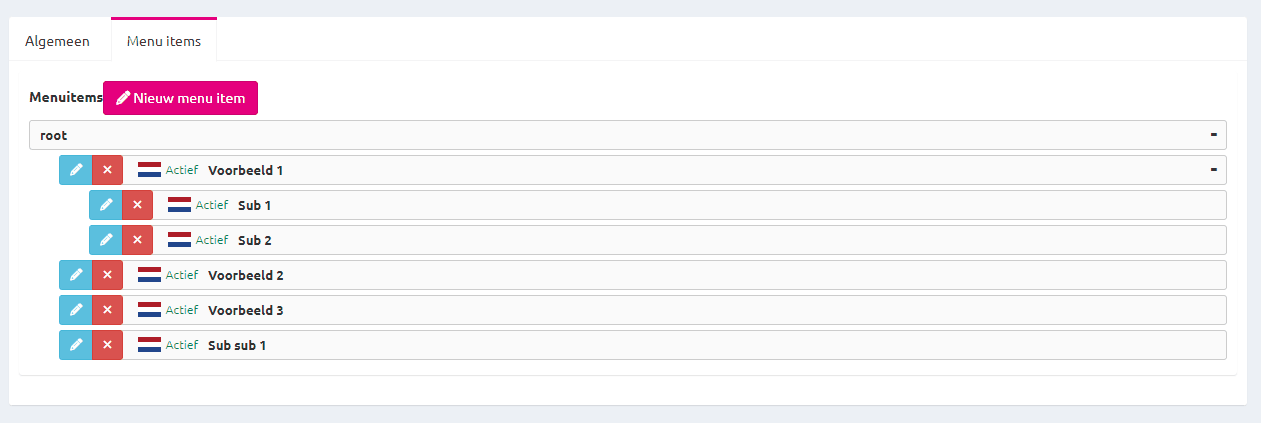The width and height of the screenshot is (1261, 423).
Task: Select the Sub sub 1 row label
Action: [x=237, y=345]
